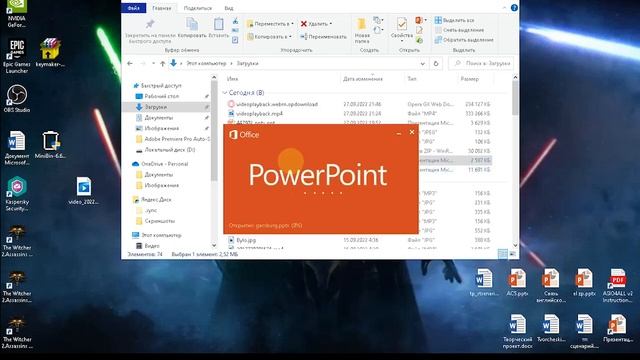Open recent locations dropdown arrow

click(153, 64)
